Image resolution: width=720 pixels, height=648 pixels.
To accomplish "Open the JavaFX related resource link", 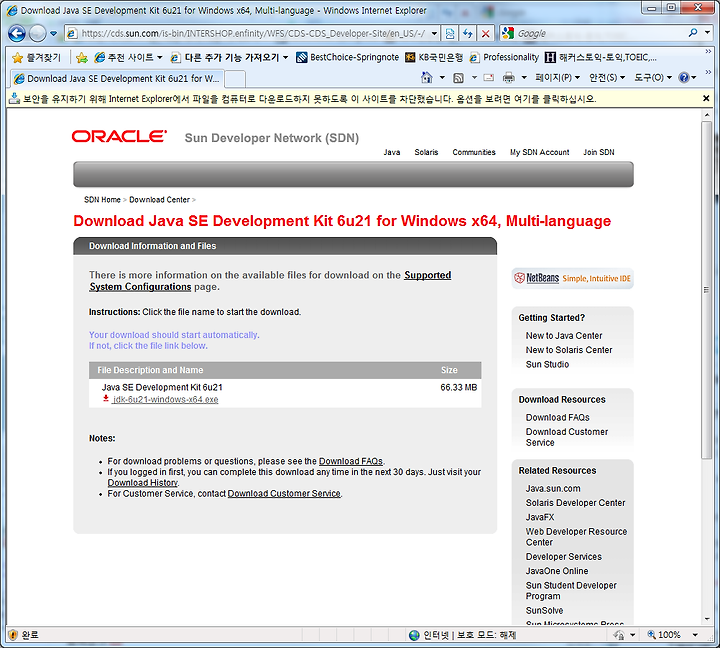I will coord(540,517).
